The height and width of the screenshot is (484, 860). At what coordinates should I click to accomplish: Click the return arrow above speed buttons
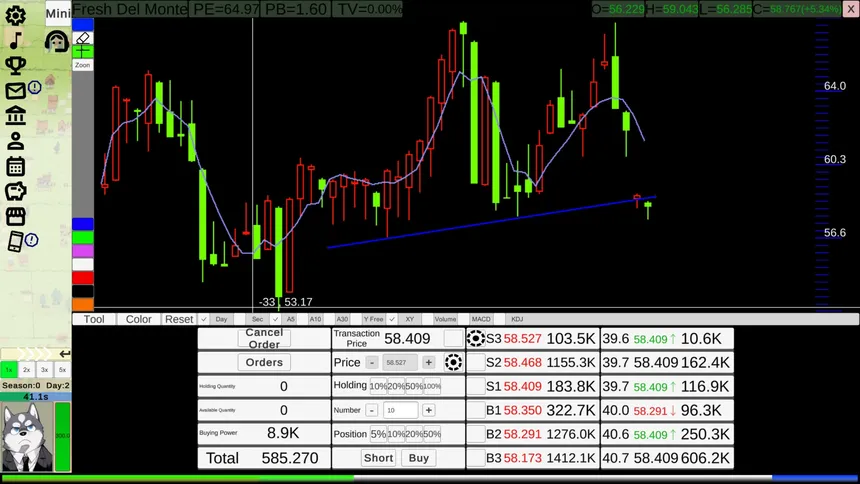(65, 354)
